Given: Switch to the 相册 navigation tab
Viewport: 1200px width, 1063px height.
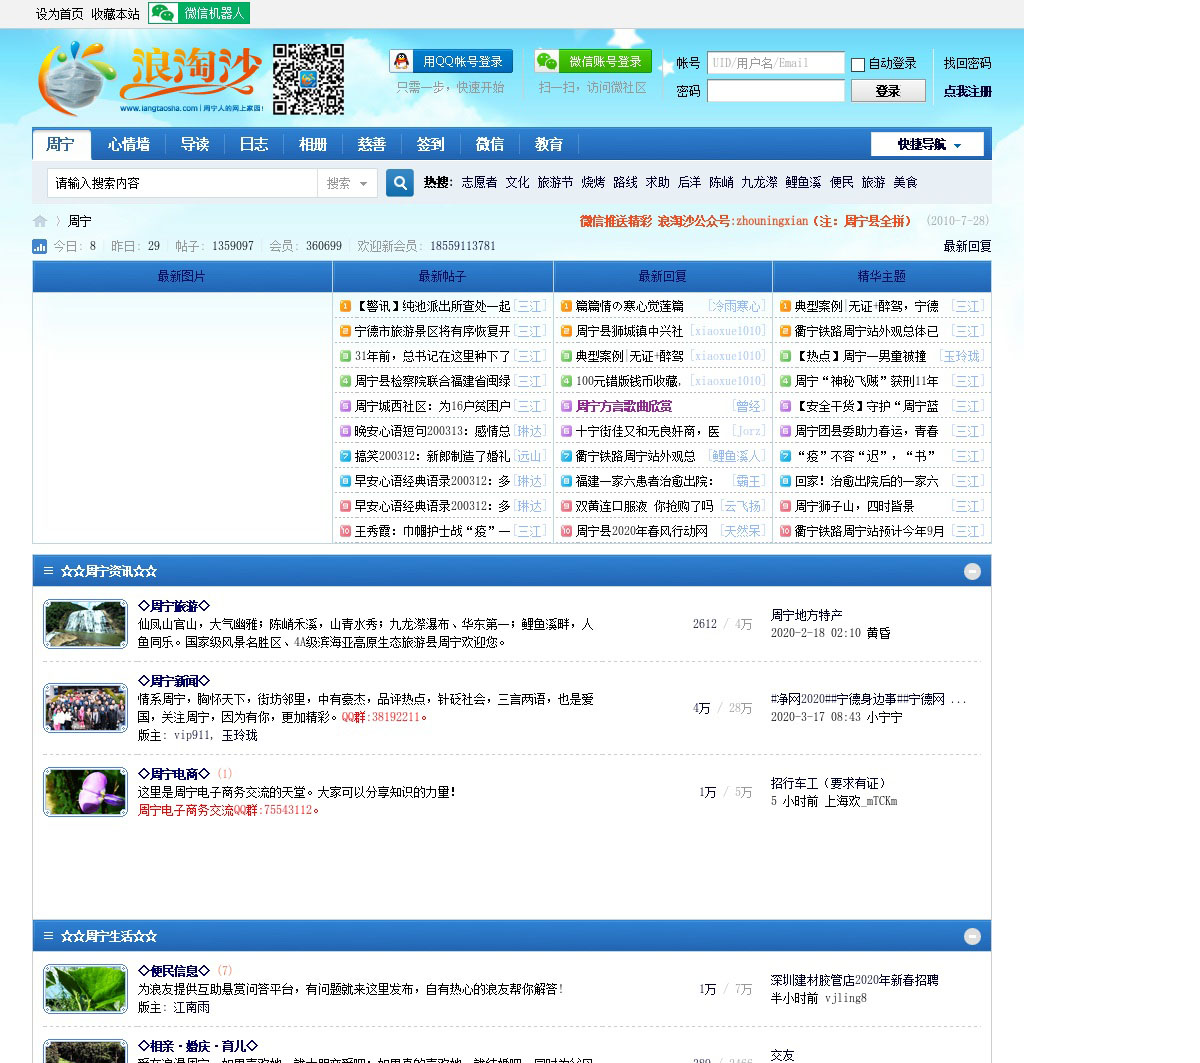Looking at the screenshot, I should point(313,144).
